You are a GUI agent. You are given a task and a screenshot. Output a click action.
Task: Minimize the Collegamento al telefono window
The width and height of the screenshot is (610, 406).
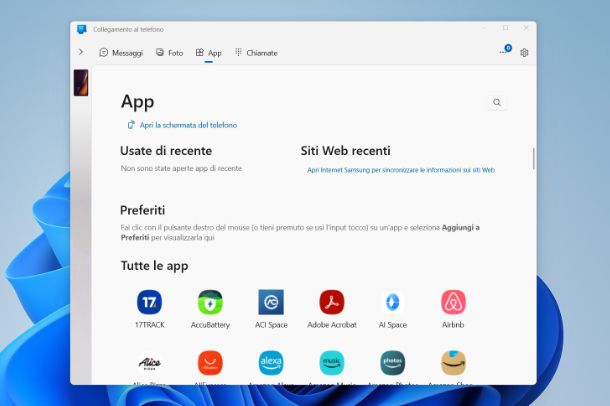(484, 28)
